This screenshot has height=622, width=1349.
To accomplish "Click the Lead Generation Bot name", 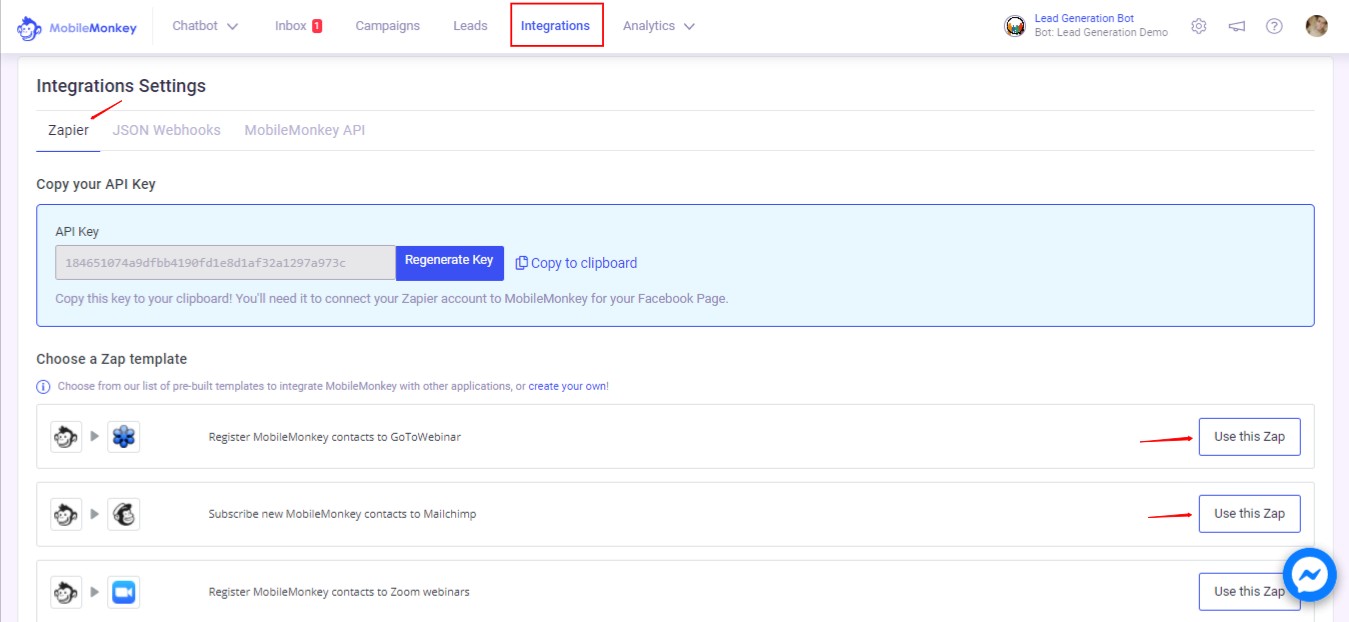I will pos(1084,18).
